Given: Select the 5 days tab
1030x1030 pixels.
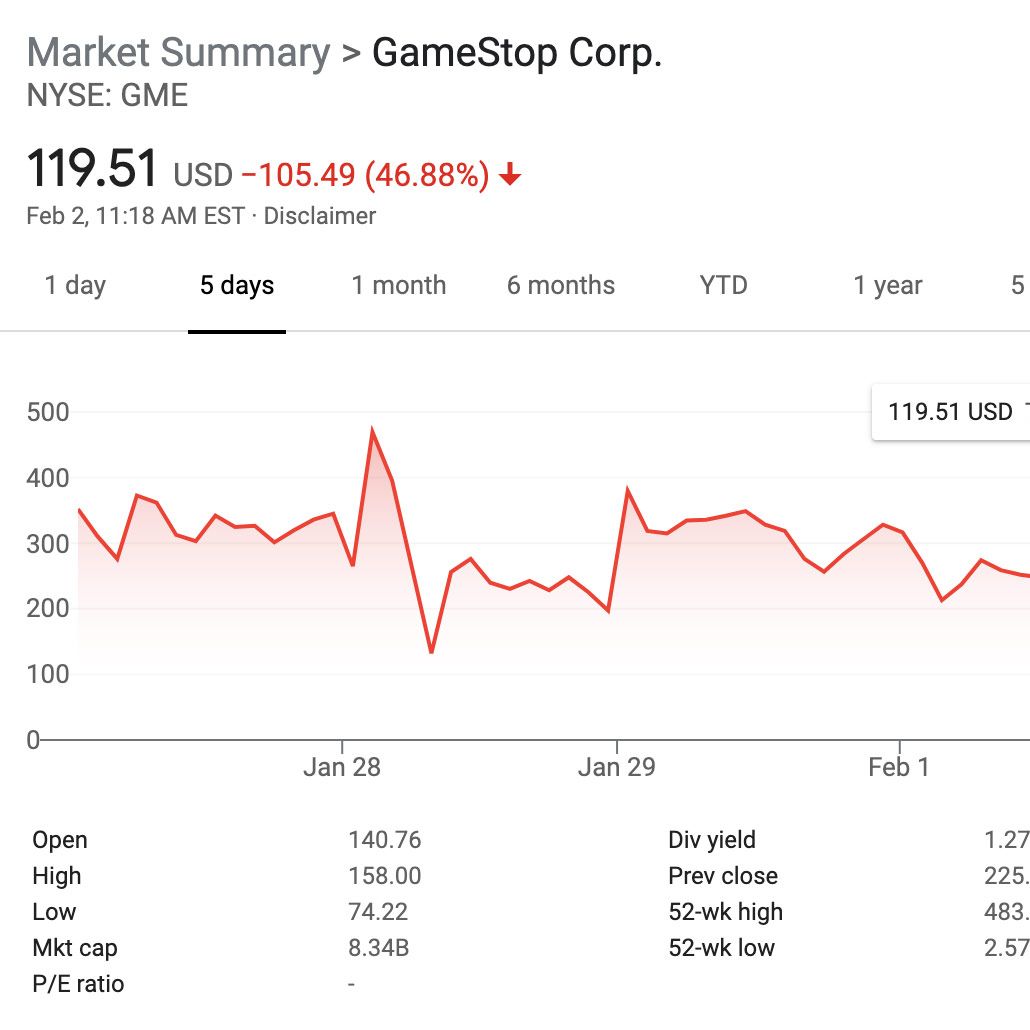Looking at the screenshot, I should coord(237,286).
